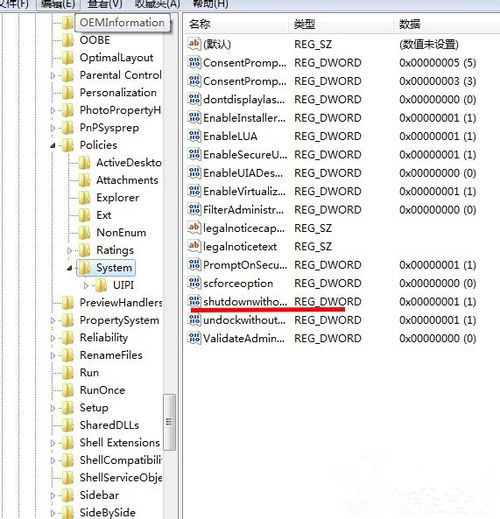Image resolution: width=500 pixels, height=519 pixels.
Task: Select the ValidateAdmin DWORD value icon
Action: [x=194, y=338]
